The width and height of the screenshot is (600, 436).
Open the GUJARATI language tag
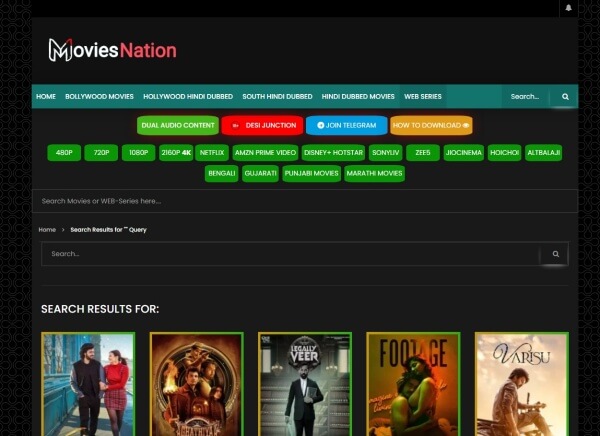260,173
